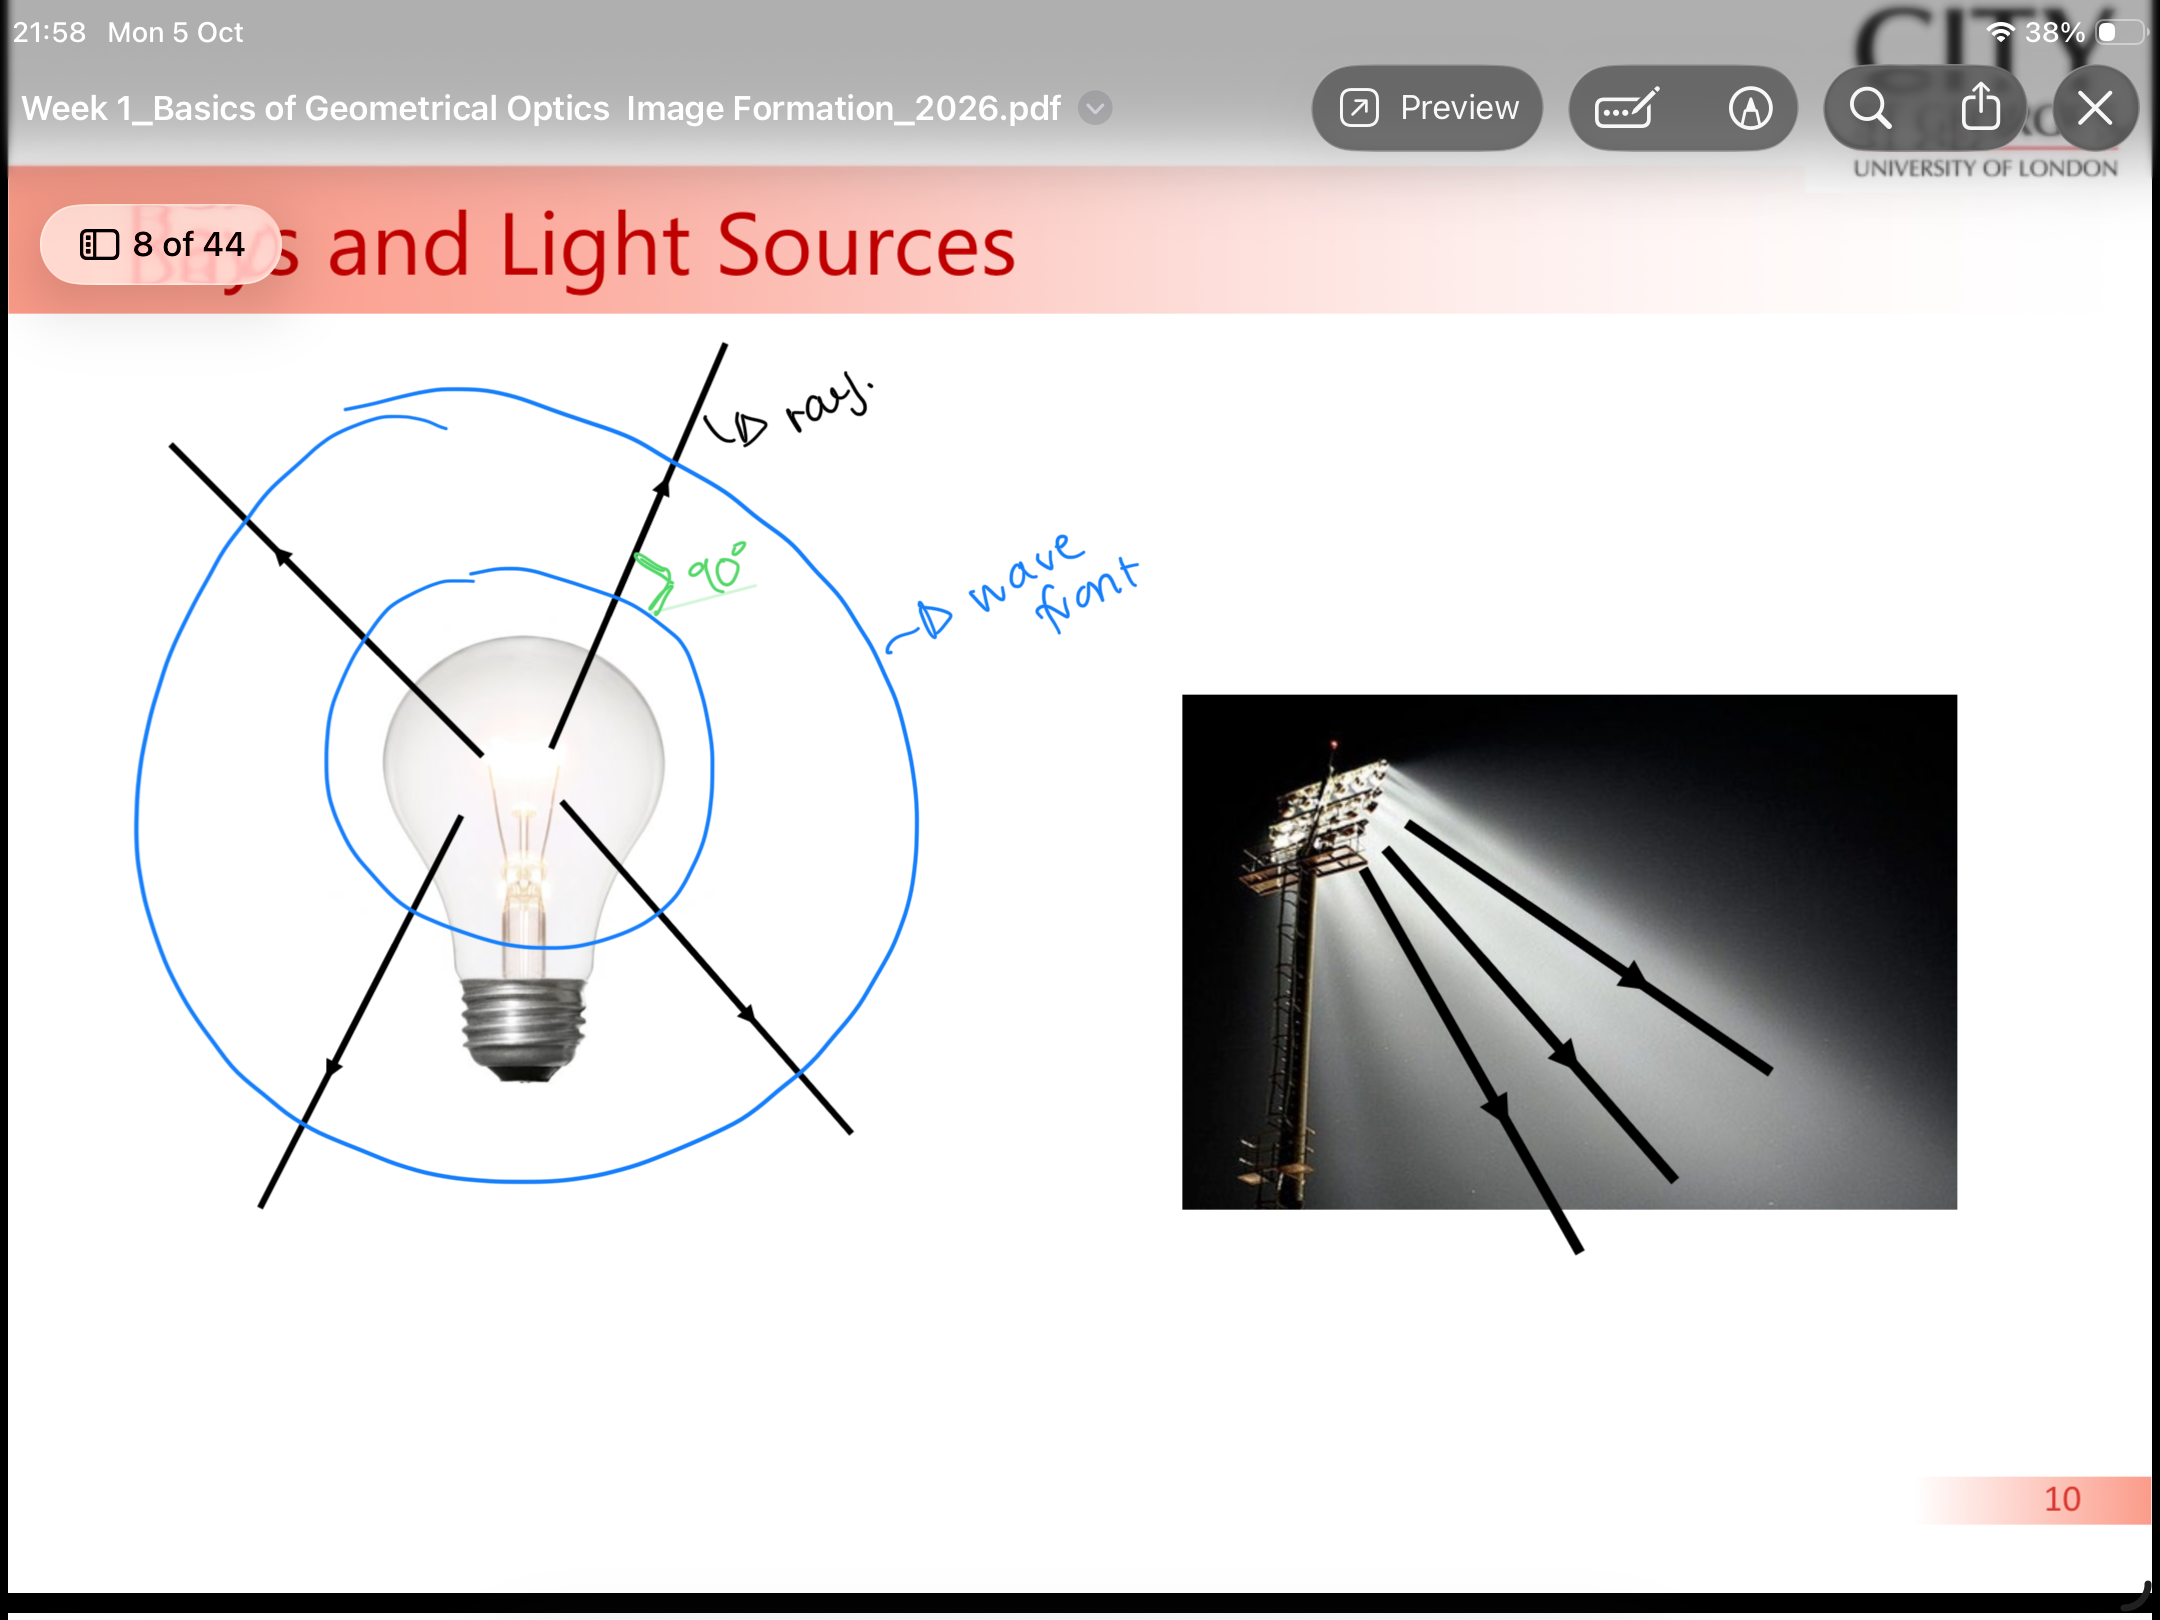Tap slide page number '10'
Image resolution: width=2160 pixels, height=1620 pixels.
pos(2061,1499)
